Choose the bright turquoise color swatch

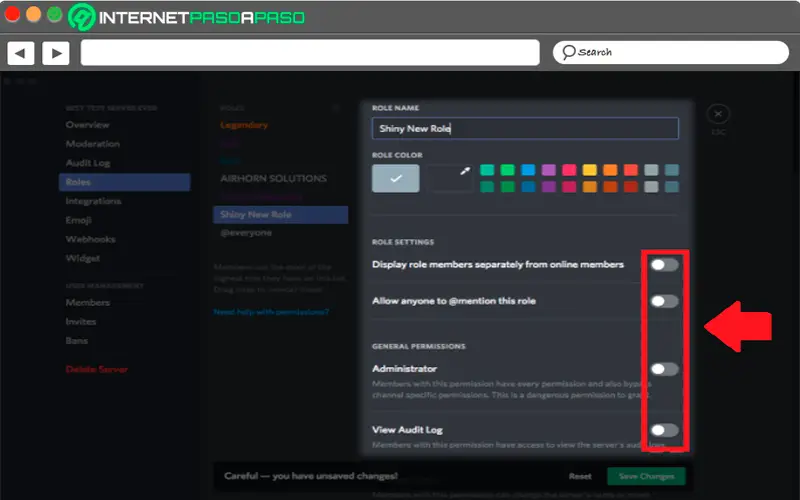(x=487, y=170)
